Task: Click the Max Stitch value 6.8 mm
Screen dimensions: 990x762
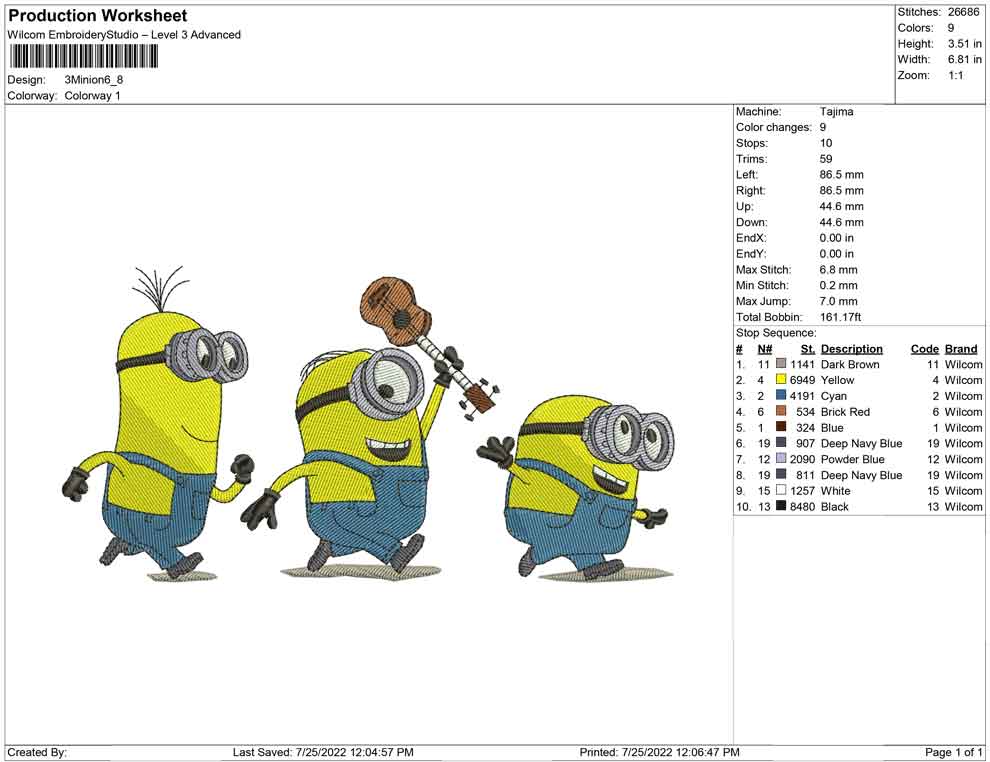Action: (838, 270)
